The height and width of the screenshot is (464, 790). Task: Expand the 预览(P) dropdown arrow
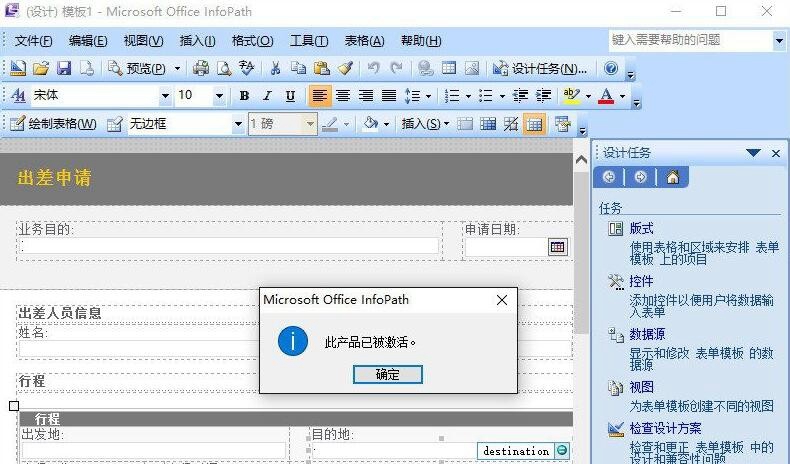click(x=177, y=68)
